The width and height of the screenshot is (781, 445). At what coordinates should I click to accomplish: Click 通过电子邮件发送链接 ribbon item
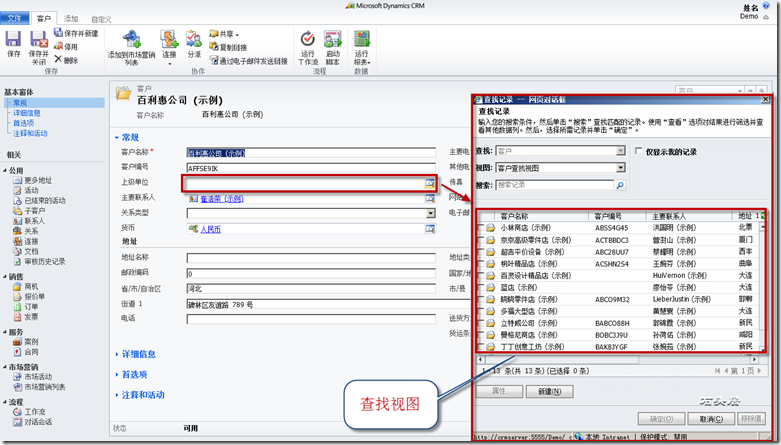[249, 61]
